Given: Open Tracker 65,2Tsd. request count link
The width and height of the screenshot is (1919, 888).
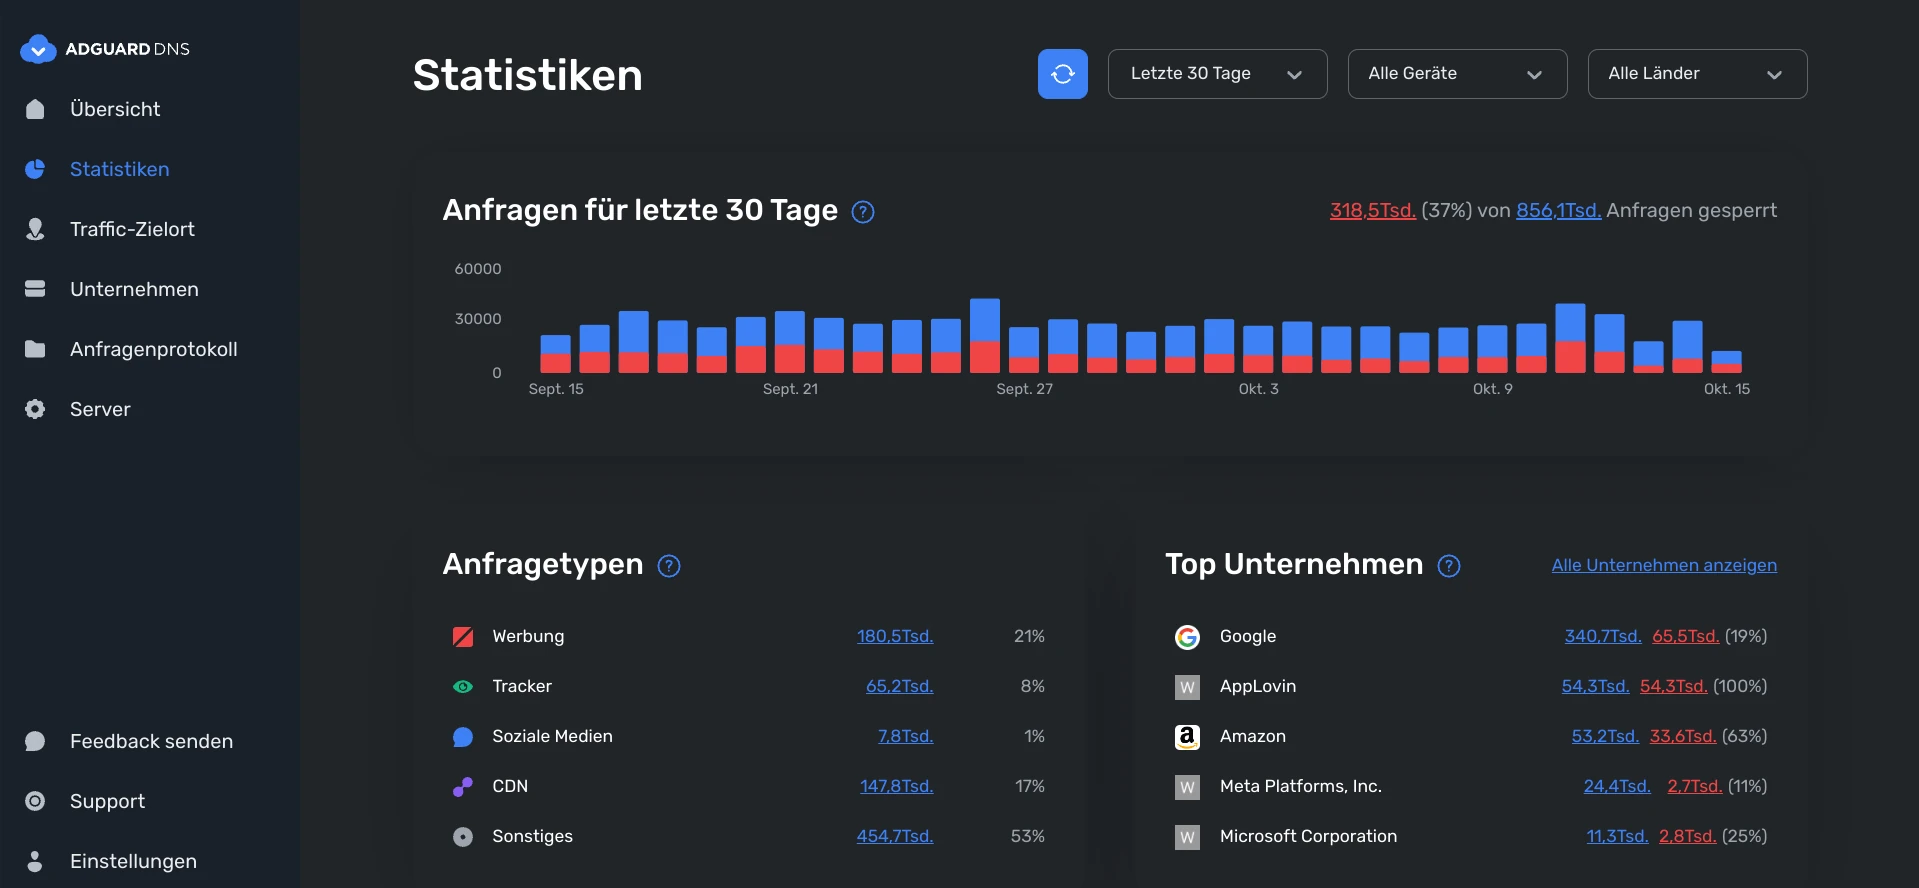Looking at the screenshot, I should pos(899,686).
